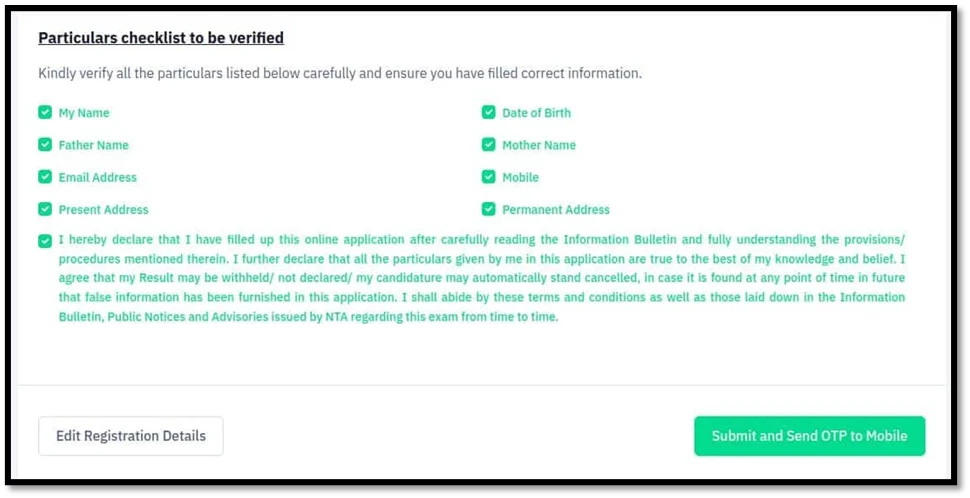970x498 pixels.
Task: Click the 'Permanent Address' label text
Action: [x=555, y=209]
